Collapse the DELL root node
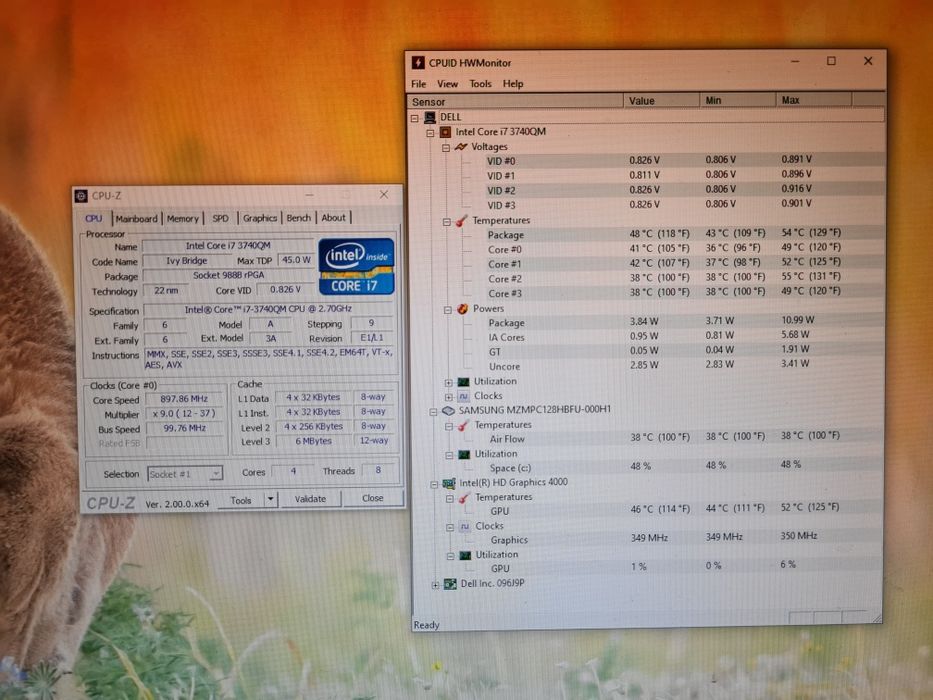Viewport: 933px width, 700px height. coord(415,118)
